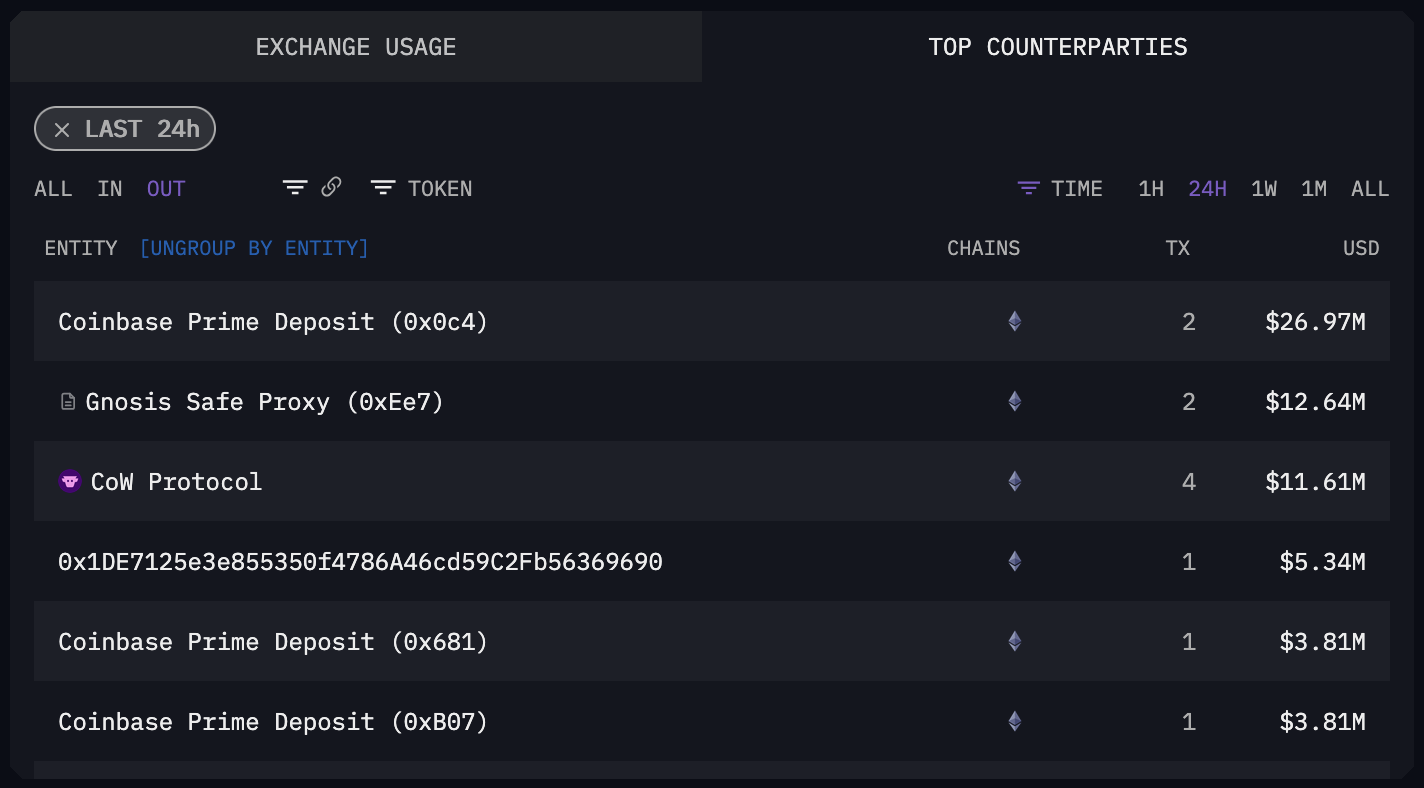Set time range to 1M
The image size is (1424, 788).
pyautogui.click(x=1314, y=189)
